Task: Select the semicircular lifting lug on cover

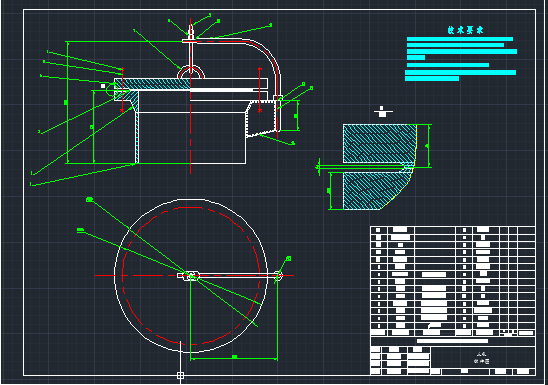Action: [191, 72]
